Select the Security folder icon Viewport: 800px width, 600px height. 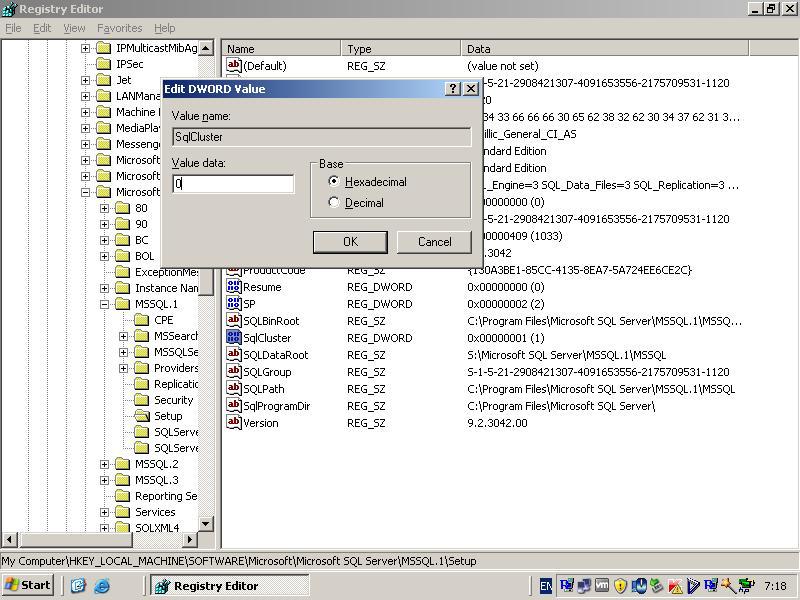click(141, 400)
